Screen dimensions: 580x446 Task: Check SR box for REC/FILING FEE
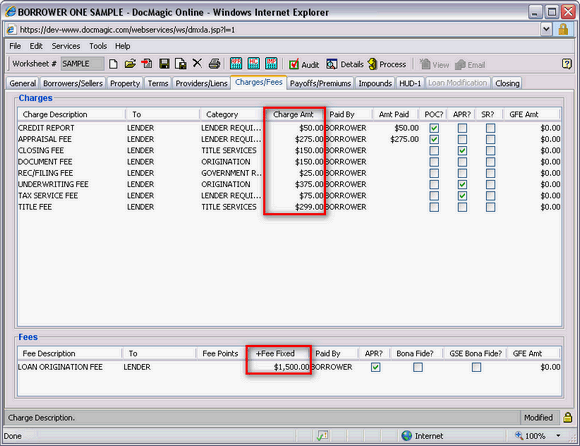pyautogui.click(x=490, y=173)
